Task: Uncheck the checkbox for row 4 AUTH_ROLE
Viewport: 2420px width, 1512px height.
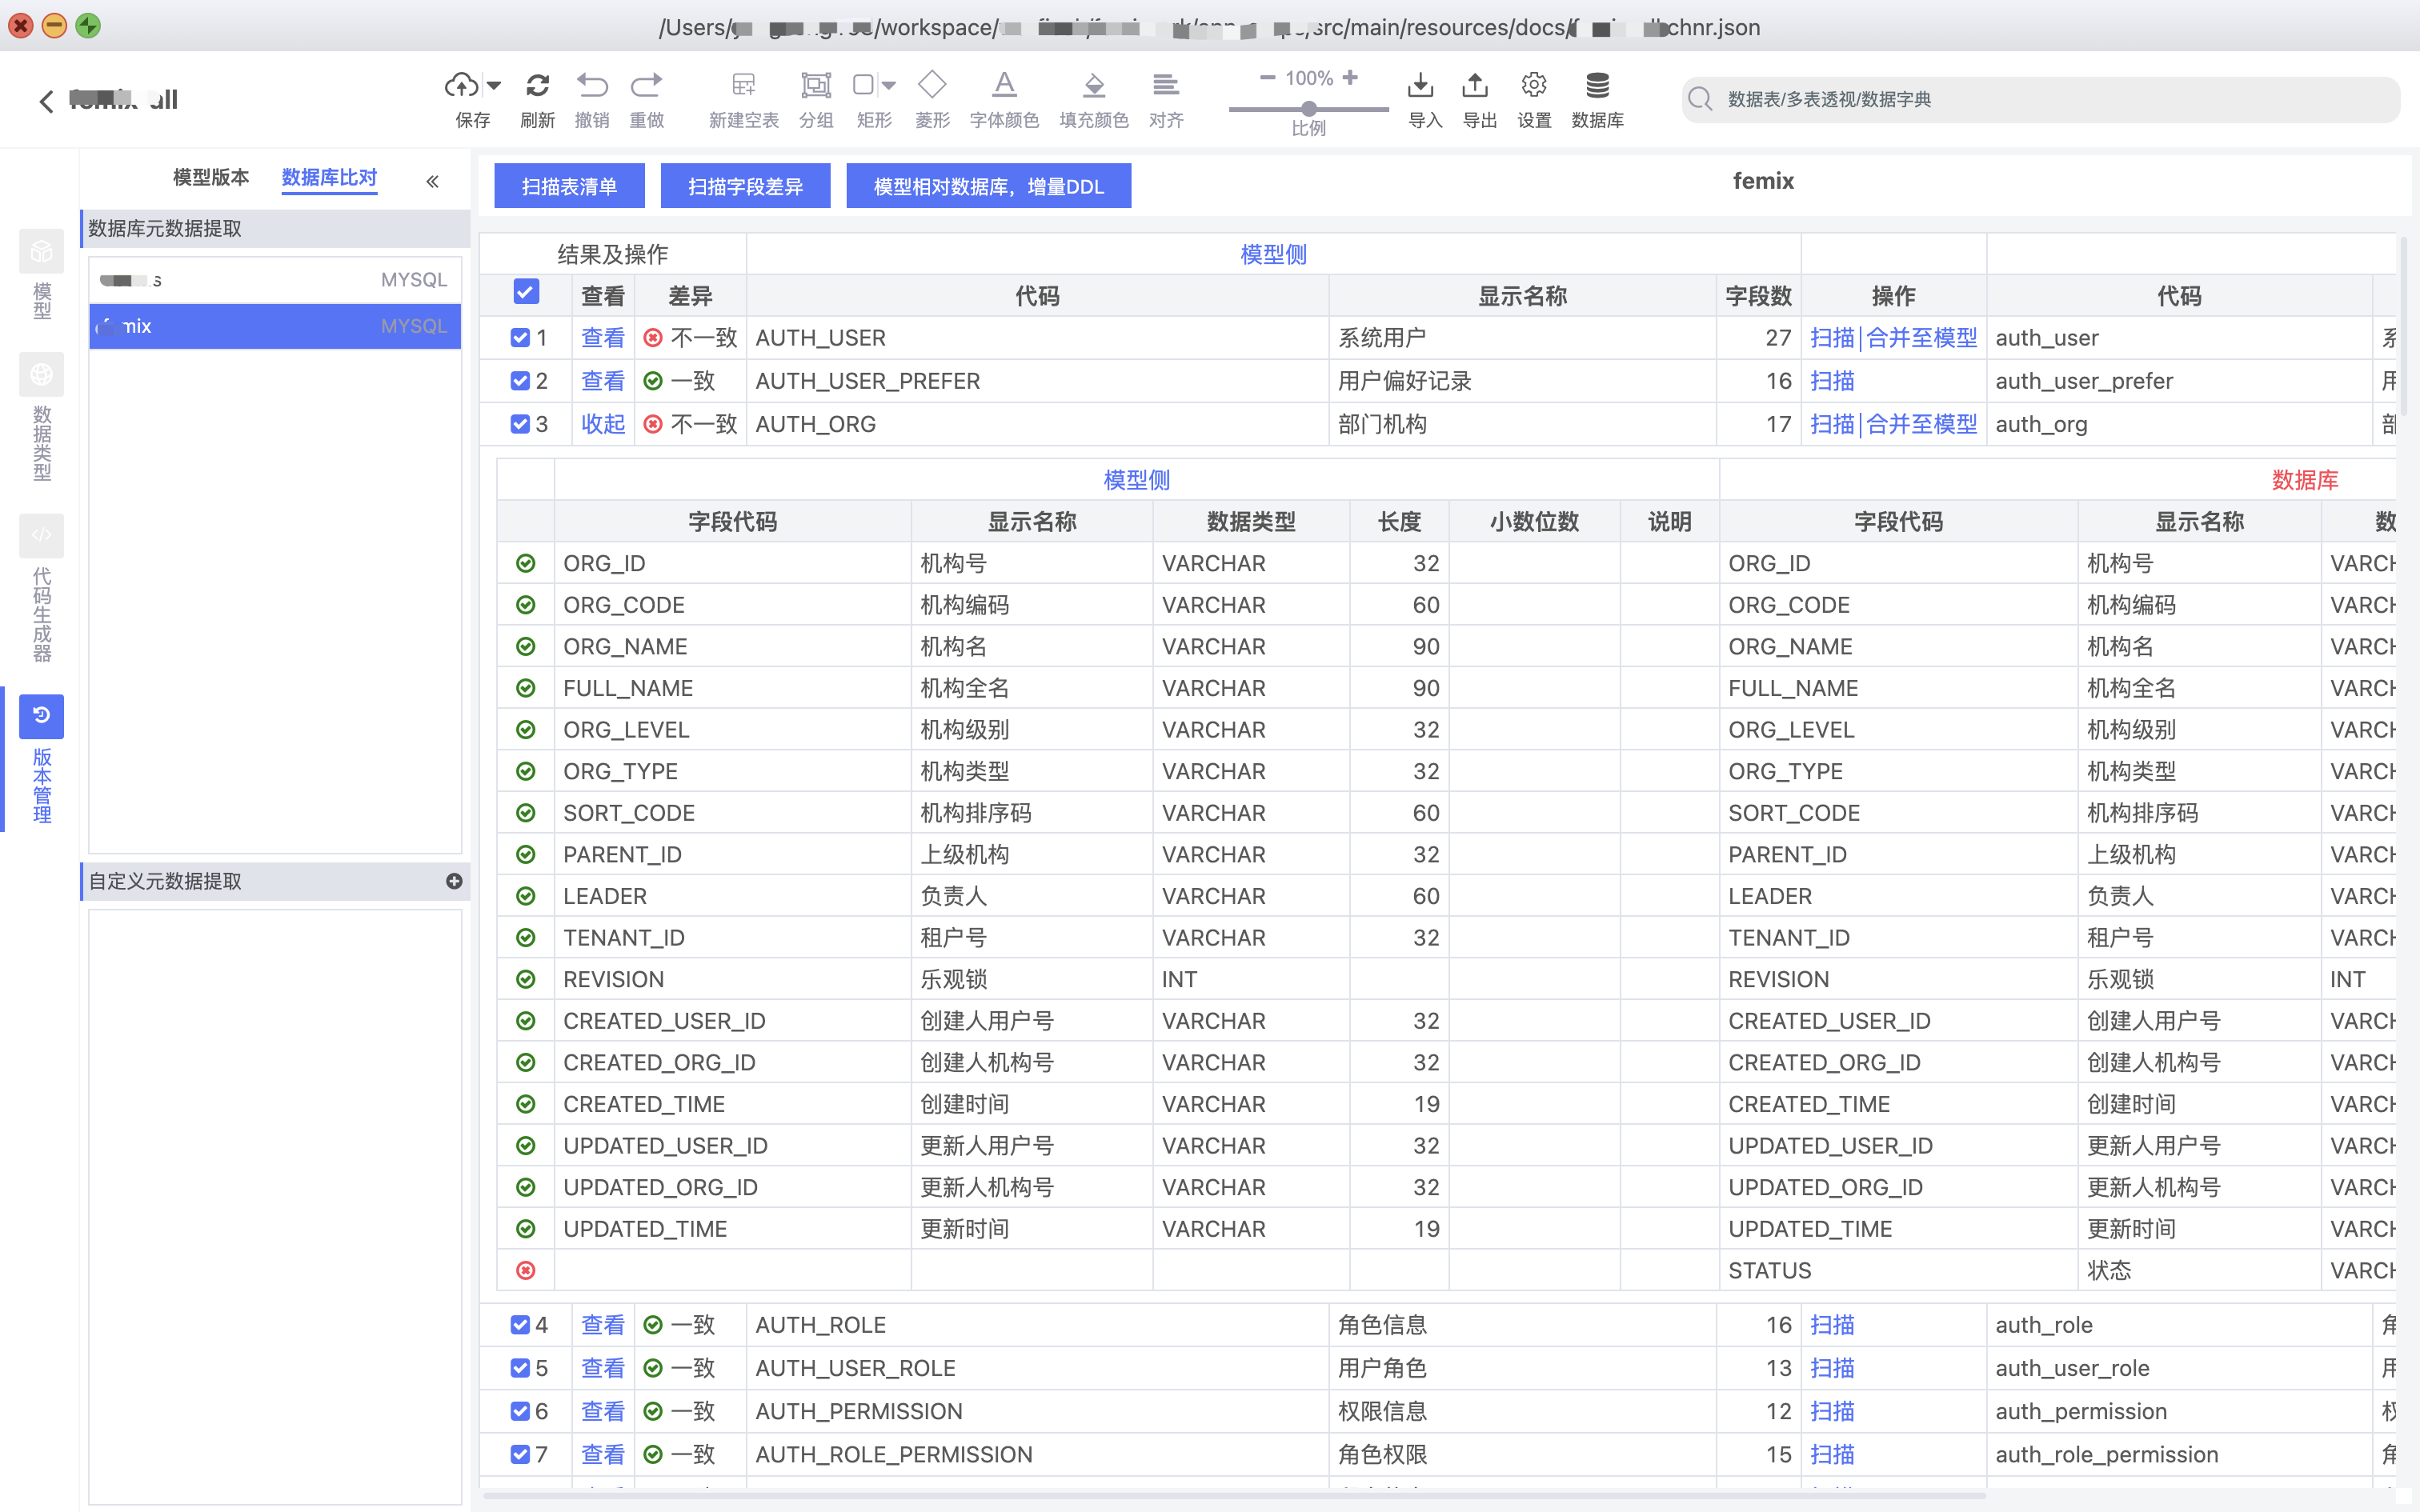Action: (520, 1325)
